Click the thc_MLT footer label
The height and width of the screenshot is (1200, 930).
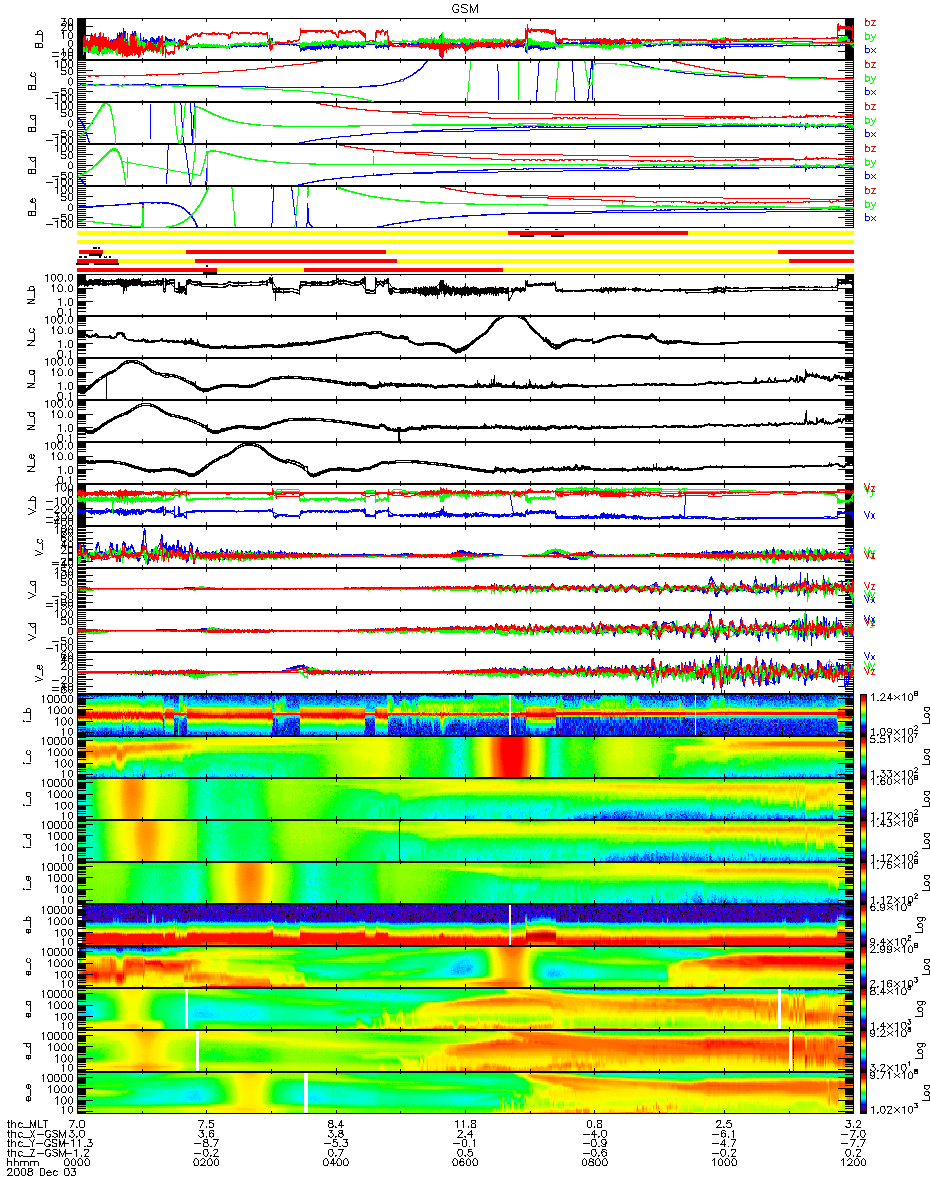pos(26,1126)
